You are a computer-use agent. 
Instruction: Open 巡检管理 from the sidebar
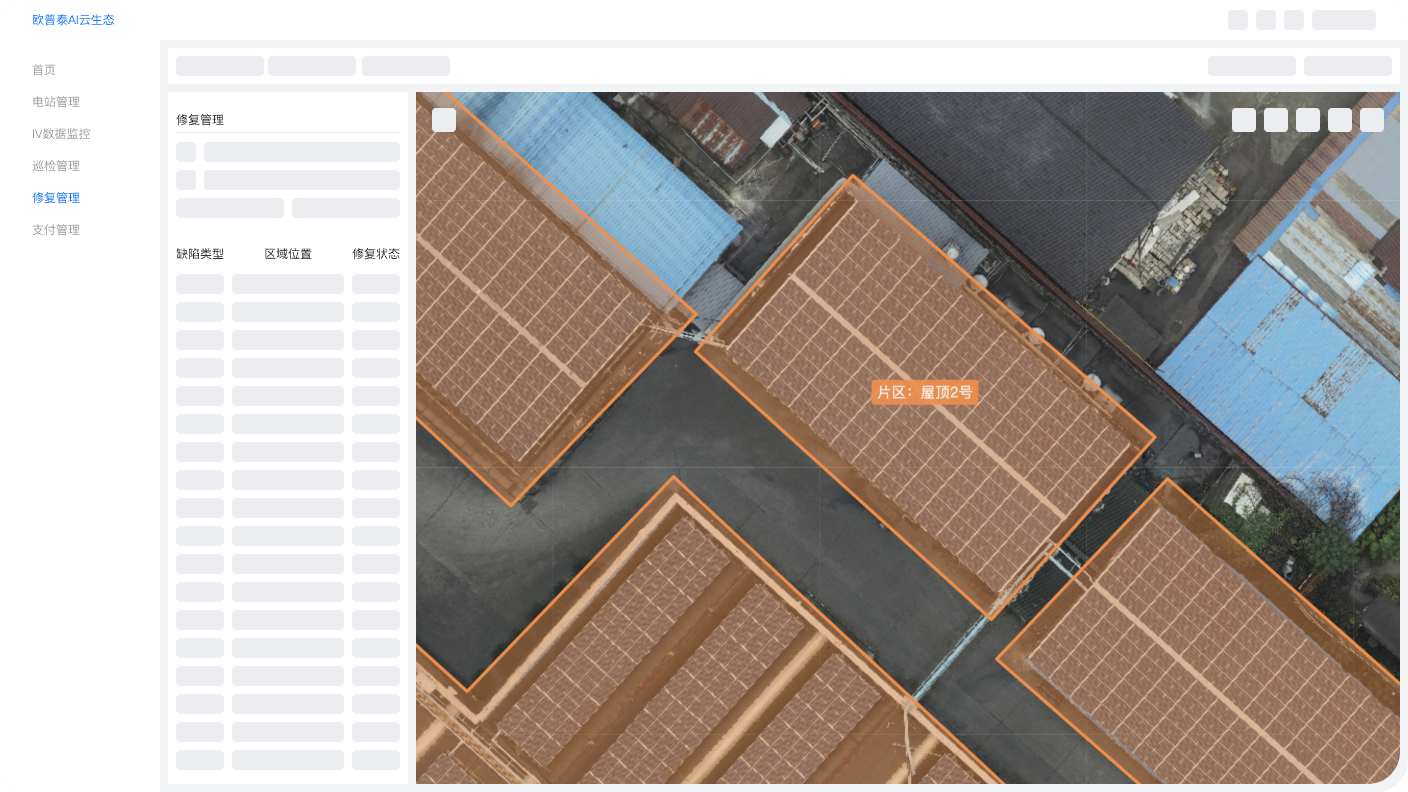pyautogui.click(x=56, y=166)
